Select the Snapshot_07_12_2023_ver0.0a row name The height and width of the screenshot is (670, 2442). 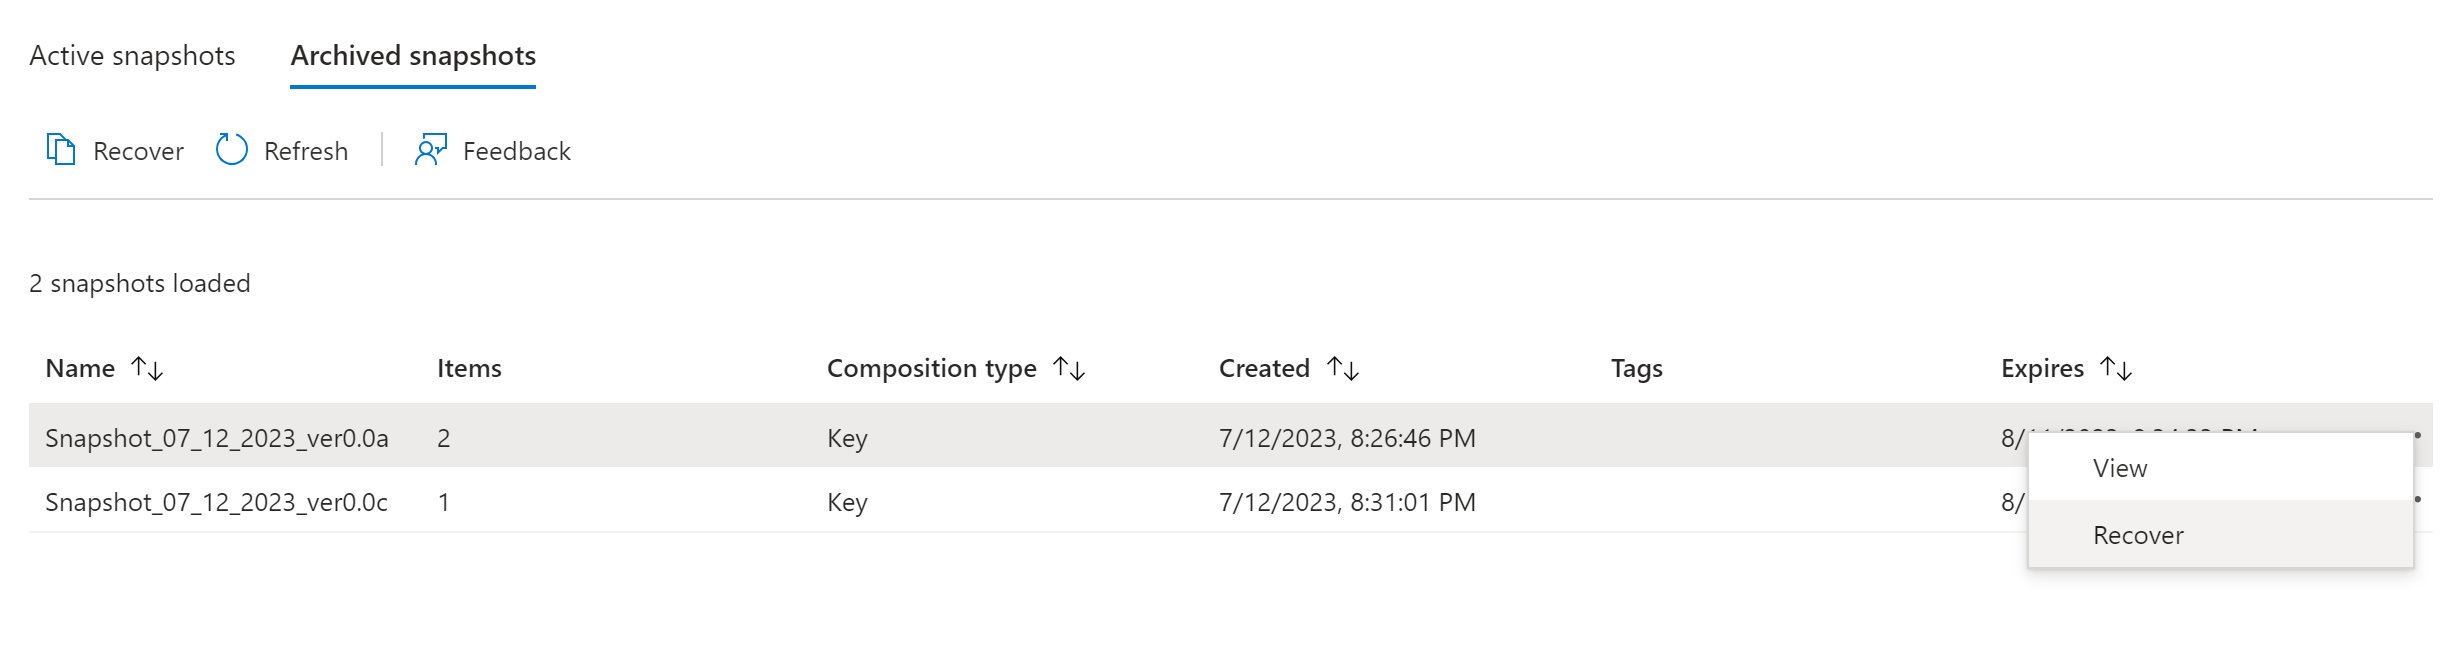[x=217, y=438]
